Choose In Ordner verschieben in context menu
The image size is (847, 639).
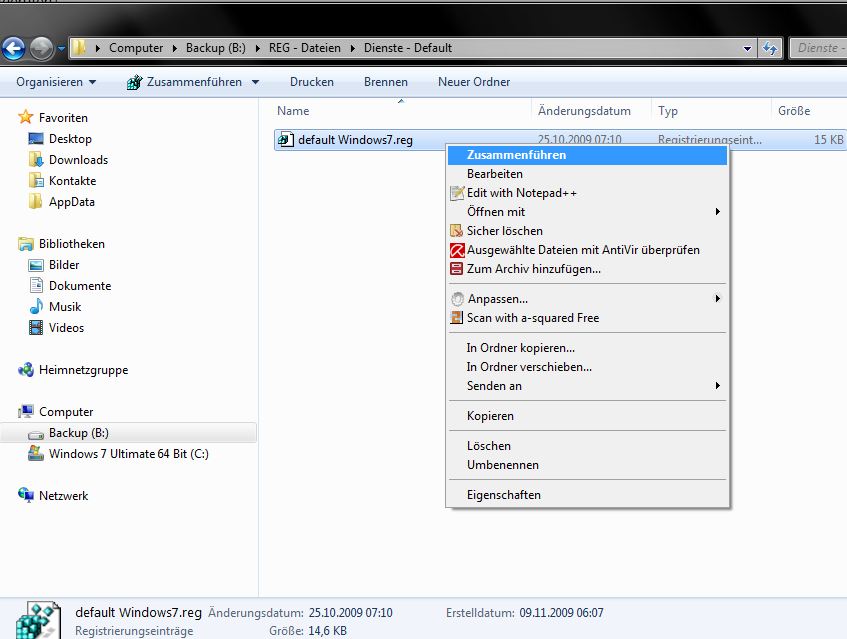pyautogui.click(x=587, y=367)
